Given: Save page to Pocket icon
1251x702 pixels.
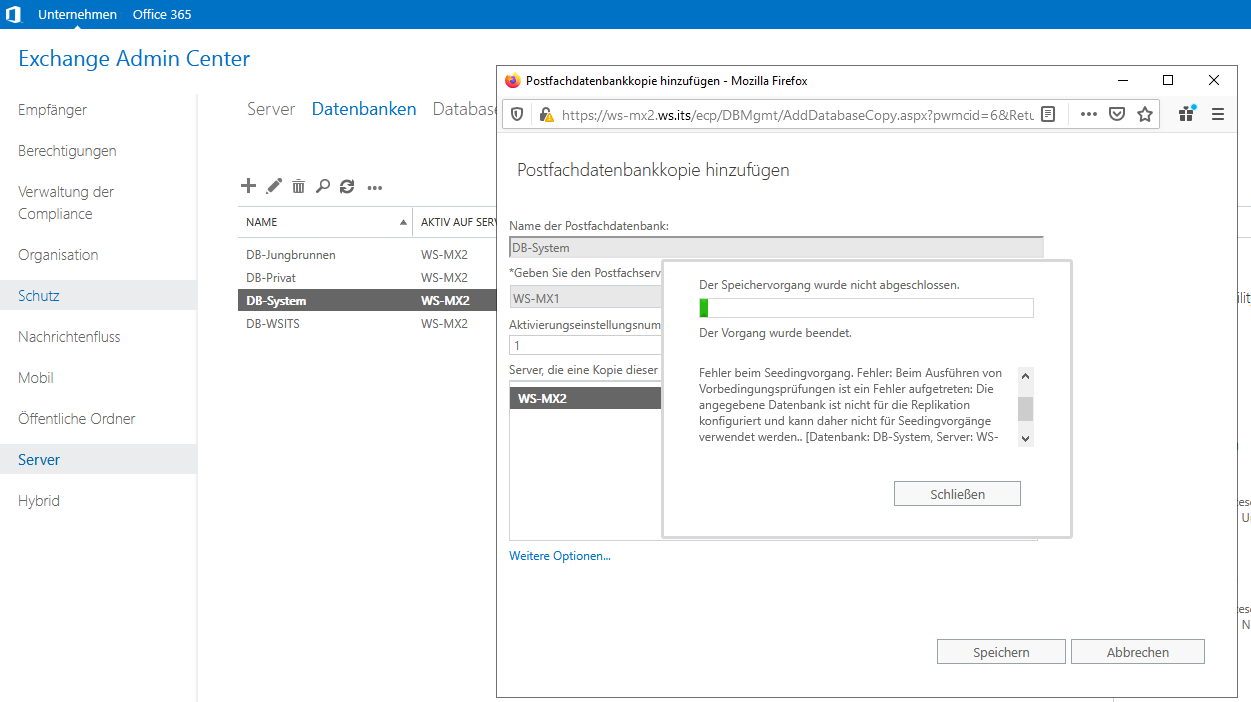Looking at the screenshot, I should [x=1117, y=114].
